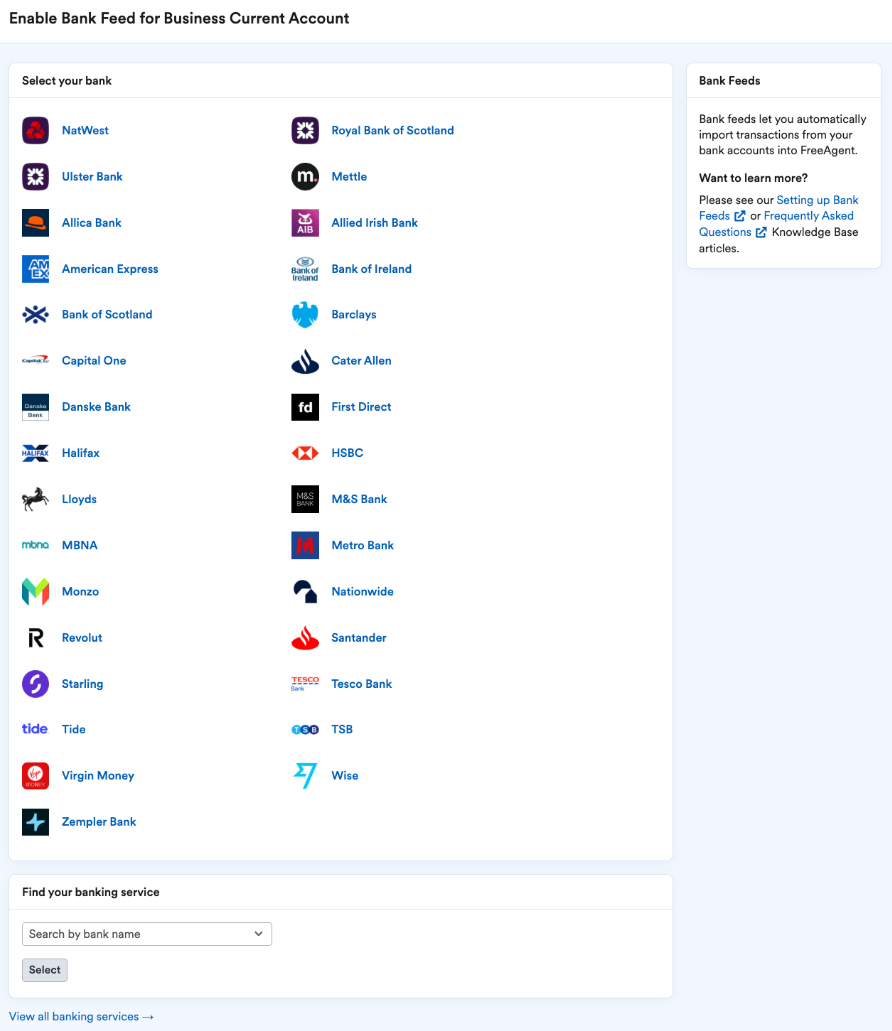Select the Monzo text link
Image resolution: width=892 pixels, height=1031 pixels.
80,591
